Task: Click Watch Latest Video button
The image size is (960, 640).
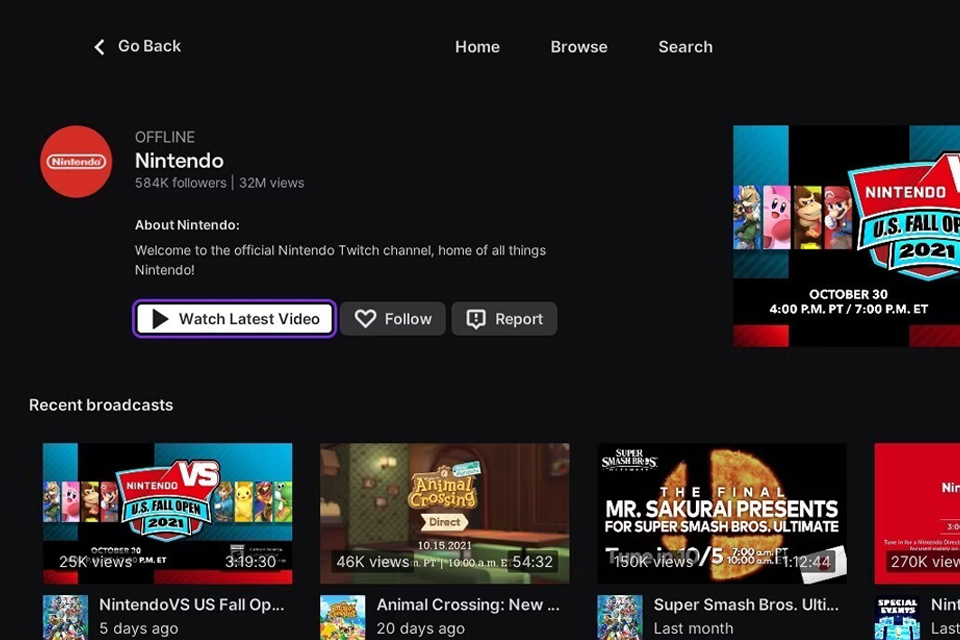Action: [234, 318]
